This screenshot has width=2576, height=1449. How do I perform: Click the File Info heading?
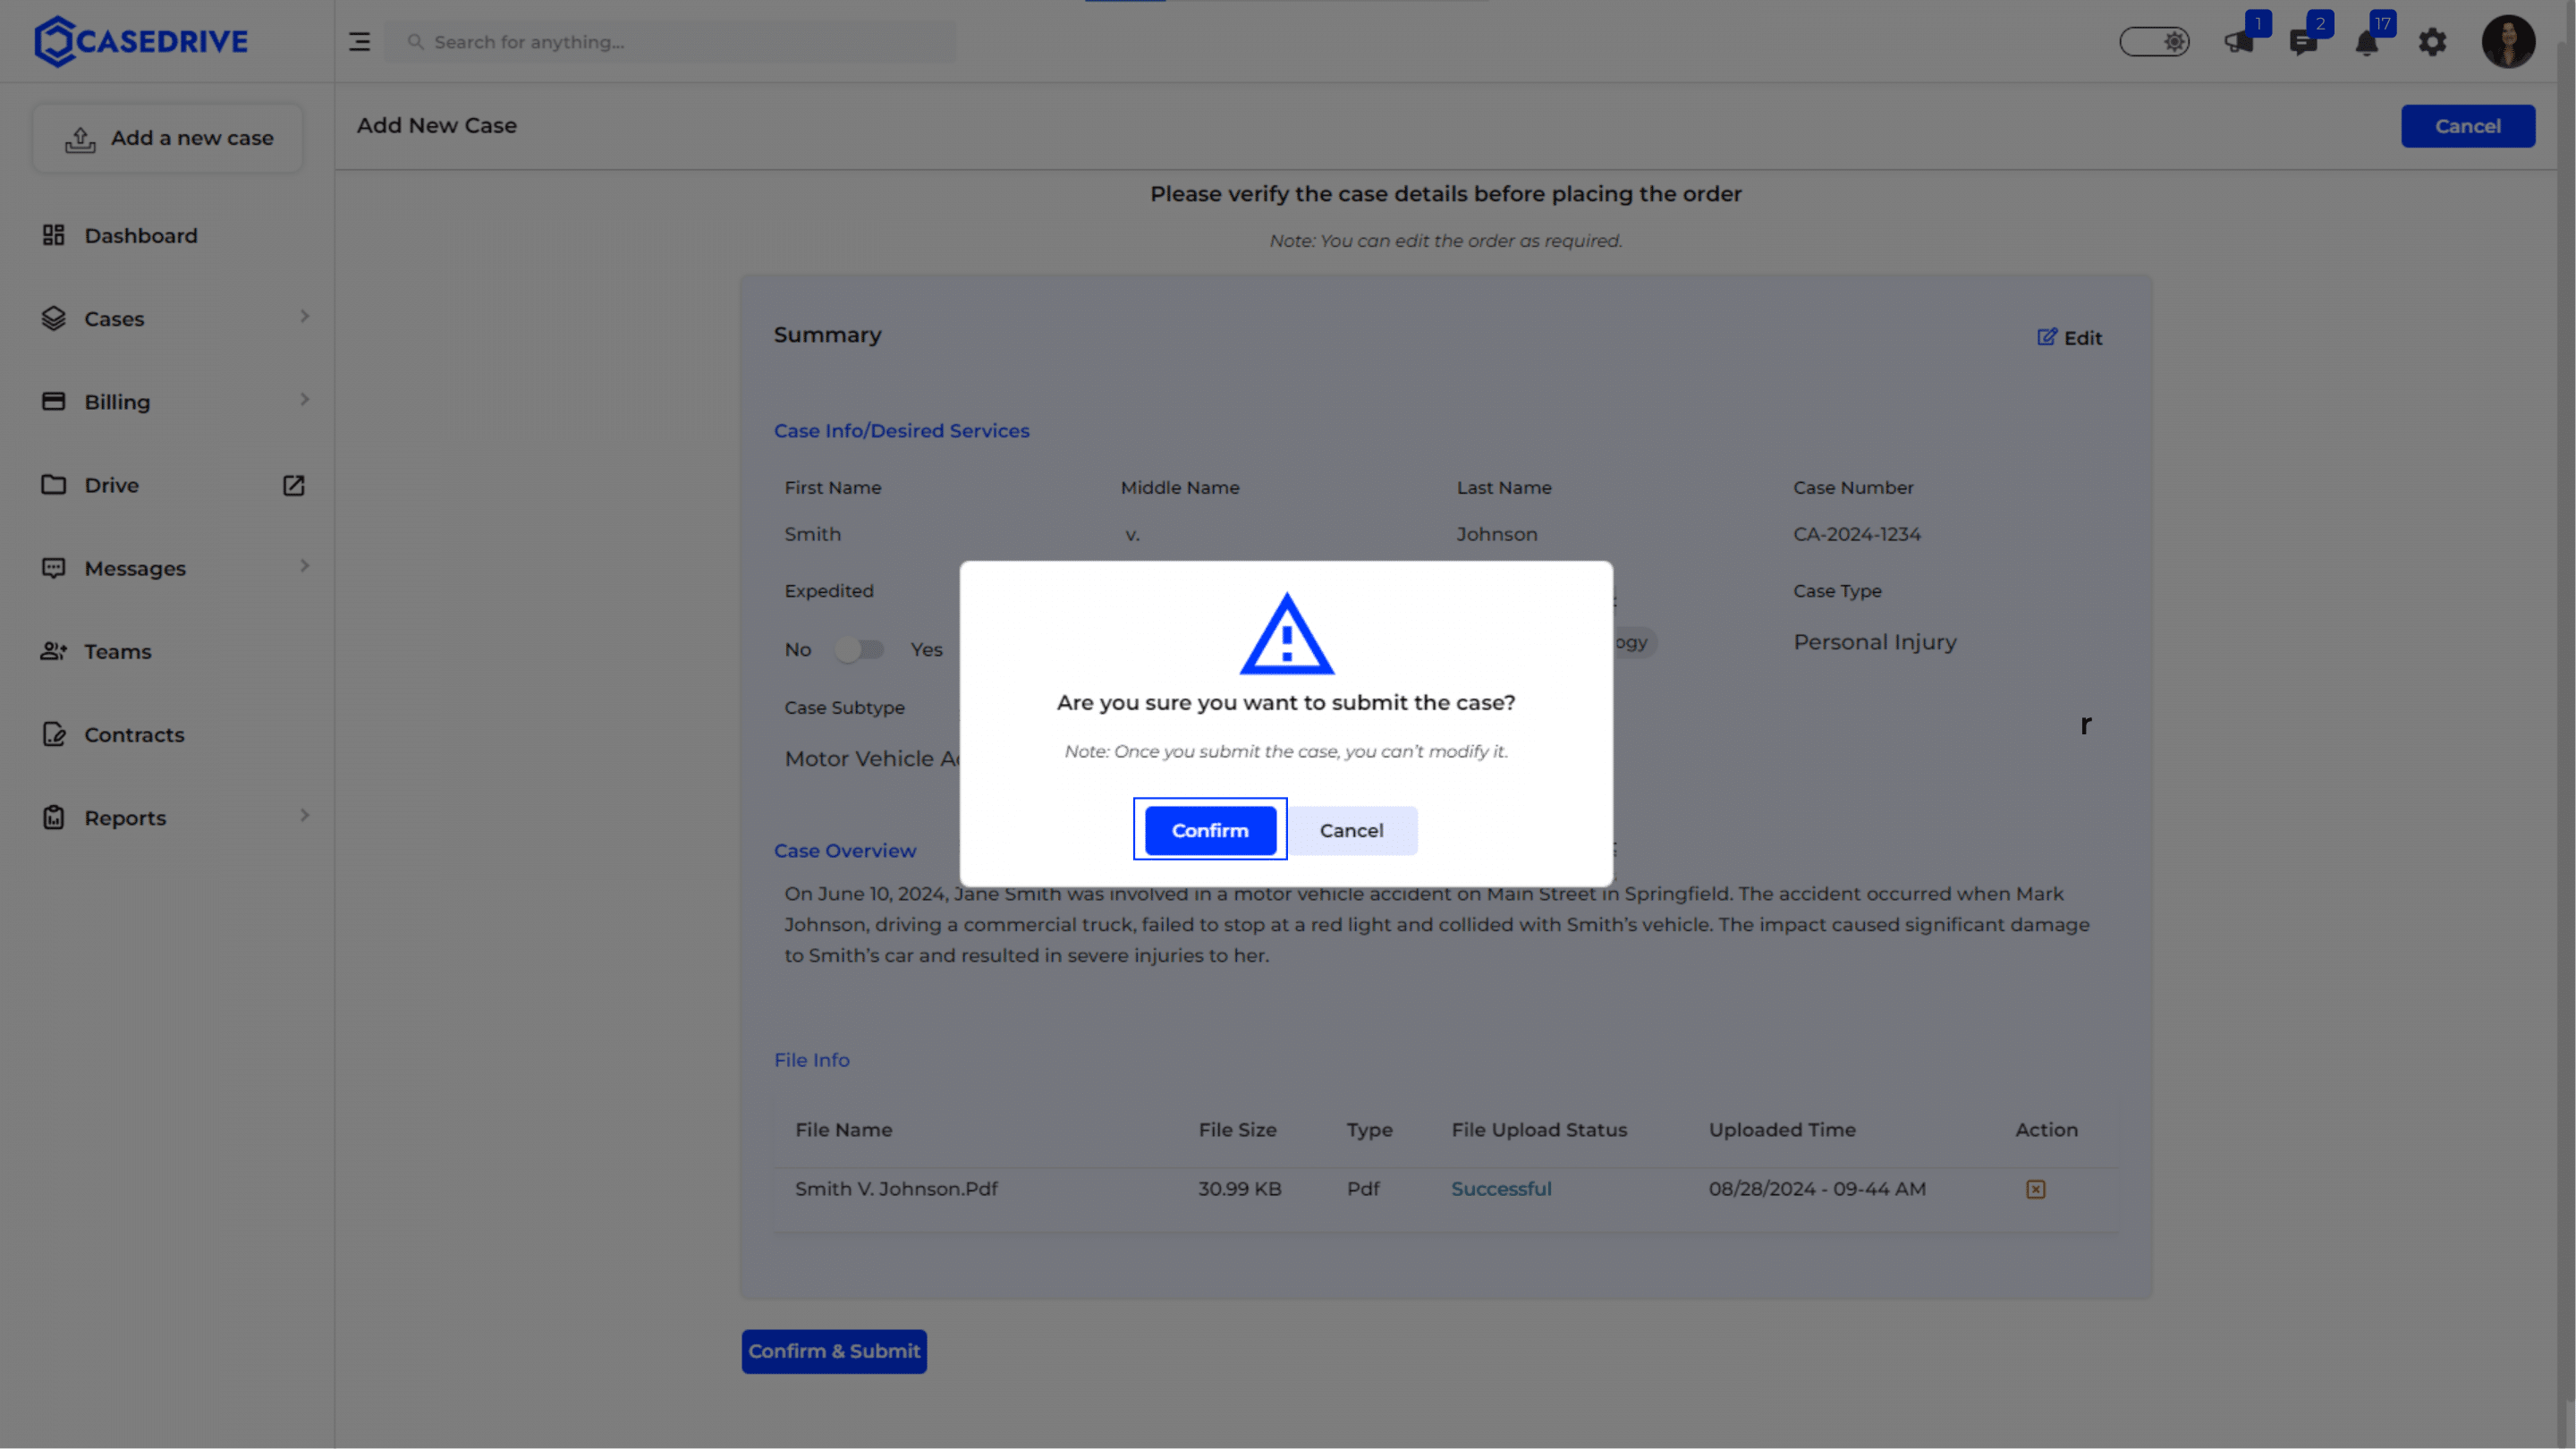812,1060
